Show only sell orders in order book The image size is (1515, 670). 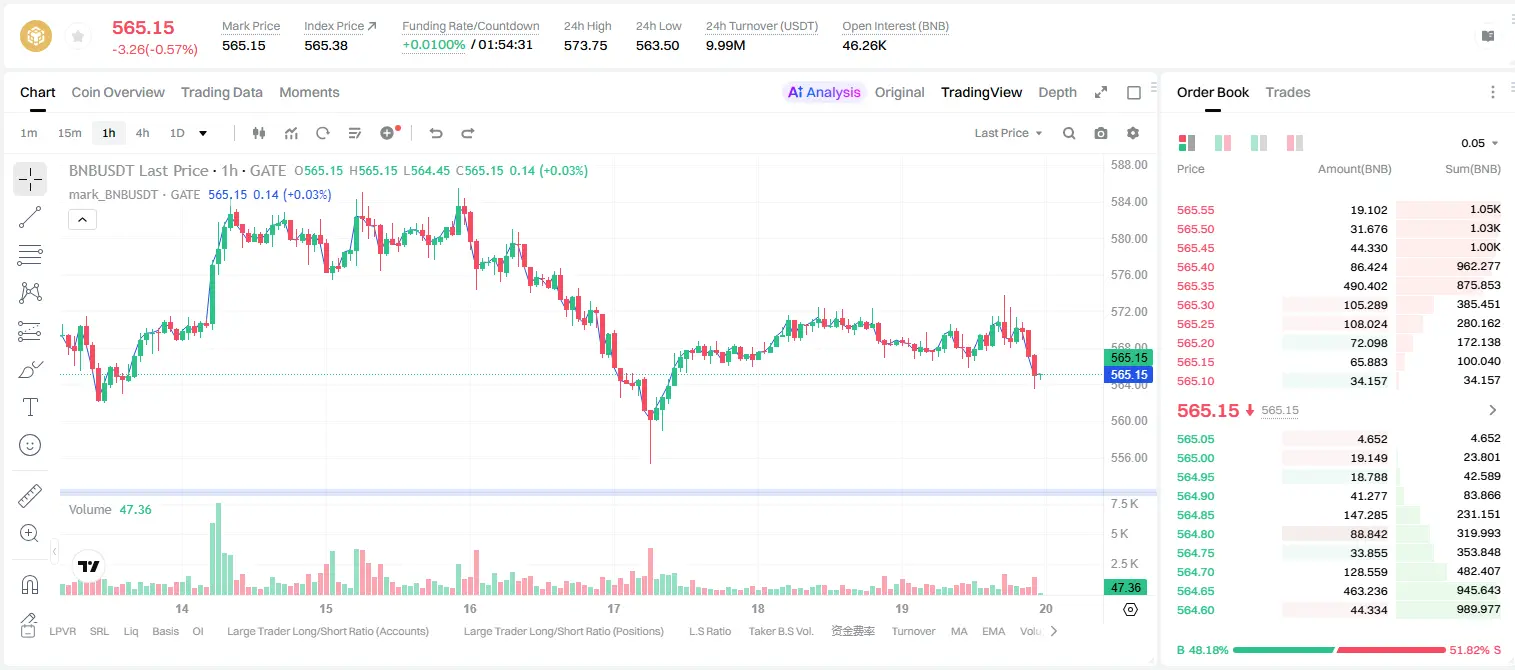pyautogui.click(x=1295, y=143)
